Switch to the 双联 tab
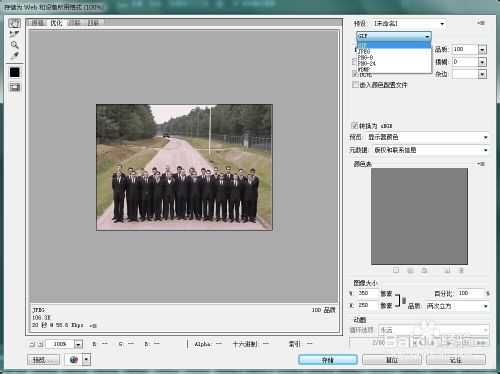The height and width of the screenshot is (374, 500). pos(75,23)
